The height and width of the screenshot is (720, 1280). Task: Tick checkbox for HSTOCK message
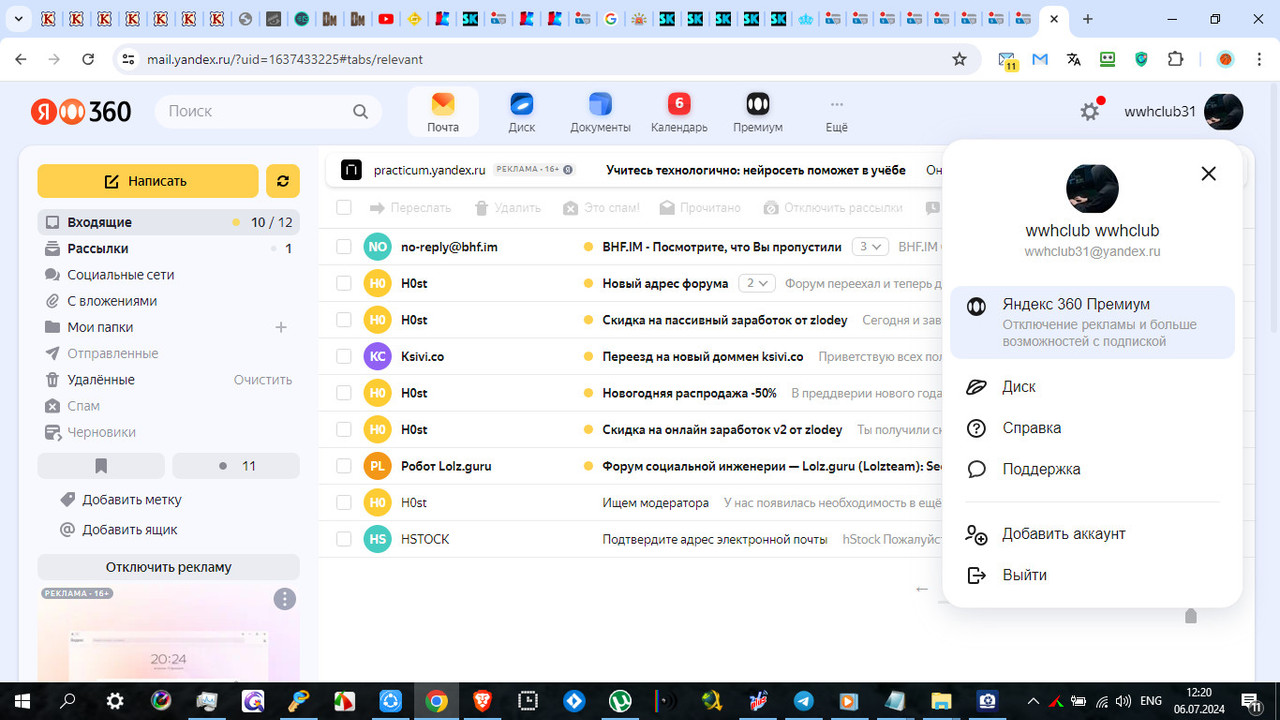344,539
